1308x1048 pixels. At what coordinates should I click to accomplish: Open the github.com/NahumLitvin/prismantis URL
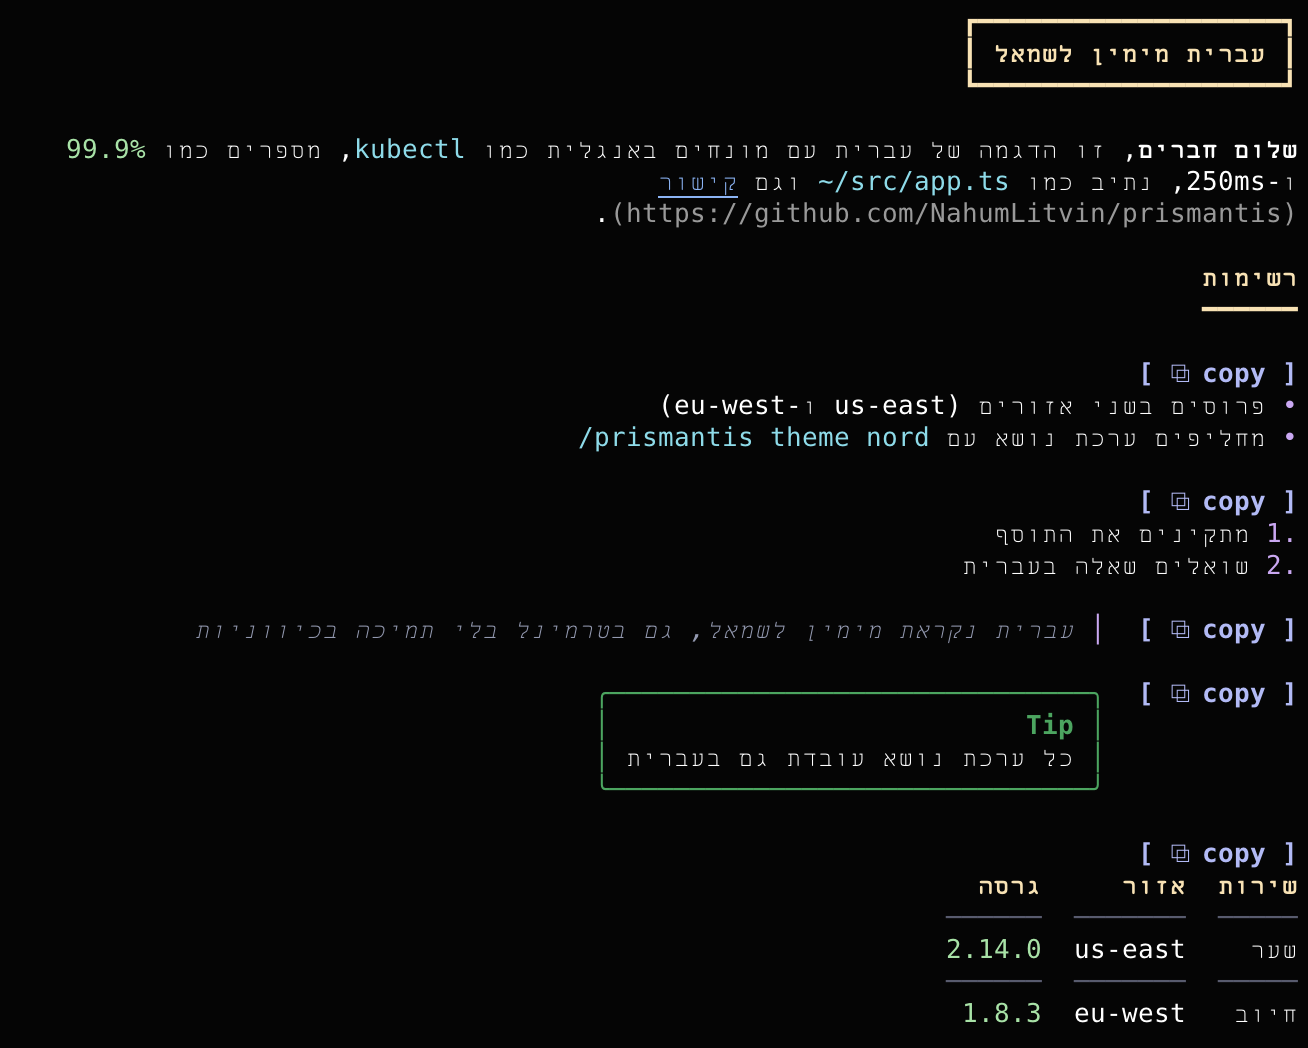pos(953,214)
